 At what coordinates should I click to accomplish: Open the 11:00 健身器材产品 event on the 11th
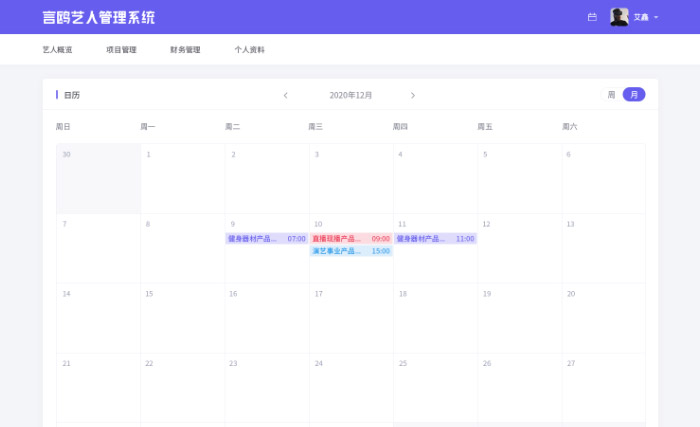[435, 239]
